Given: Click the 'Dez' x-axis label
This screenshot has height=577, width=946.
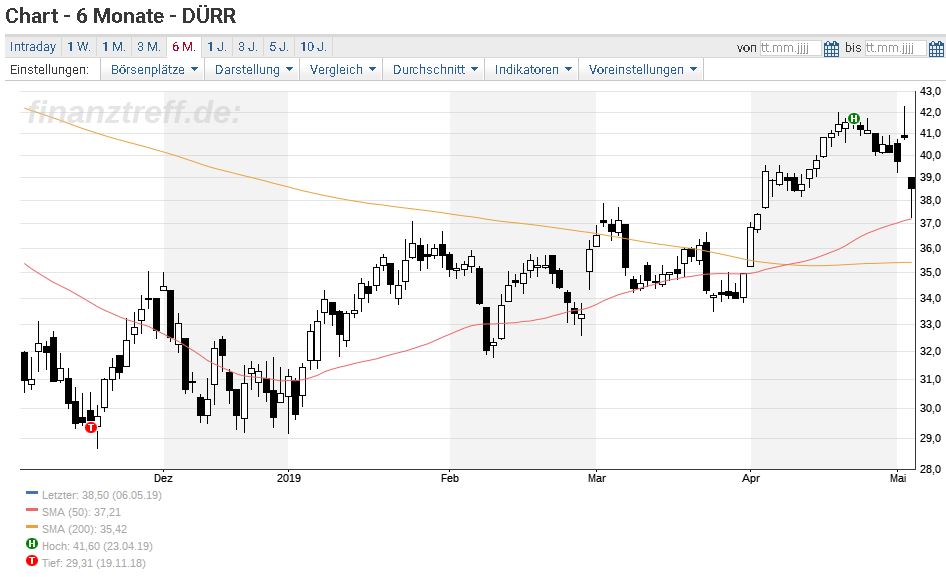Looking at the screenshot, I should coord(163,478).
